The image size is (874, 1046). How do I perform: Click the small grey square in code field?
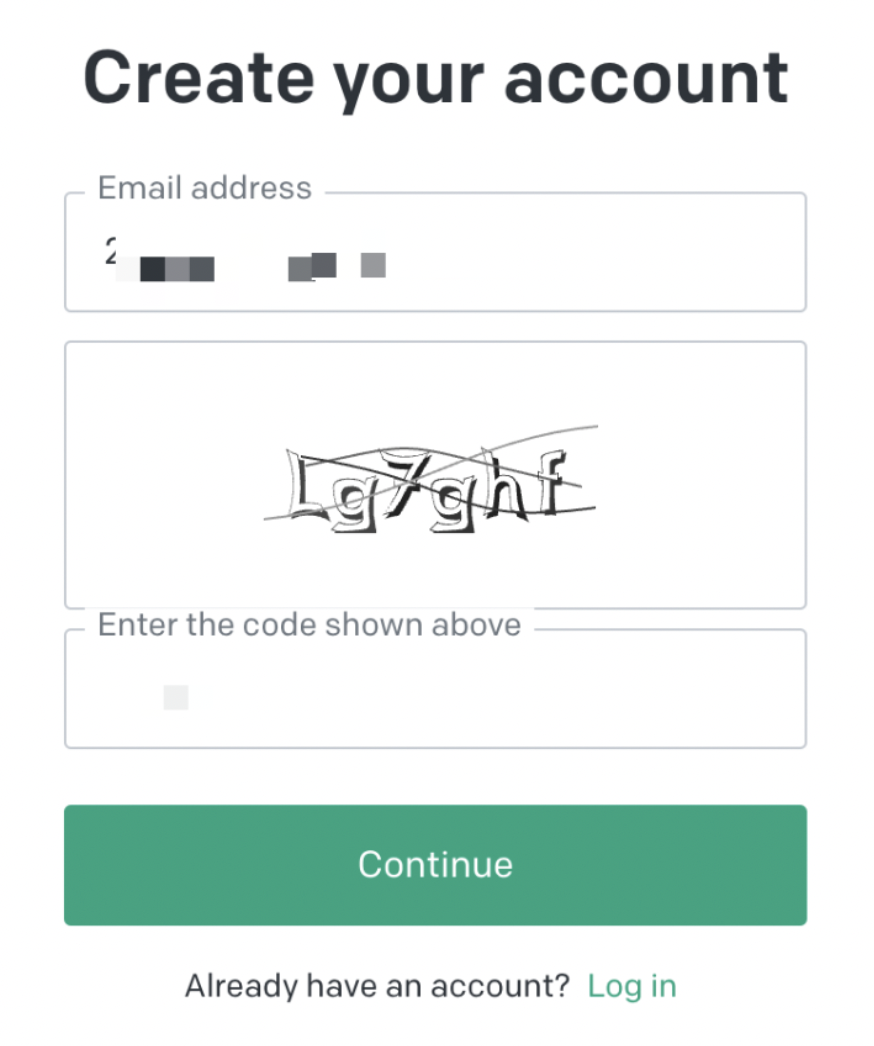point(176,697)
